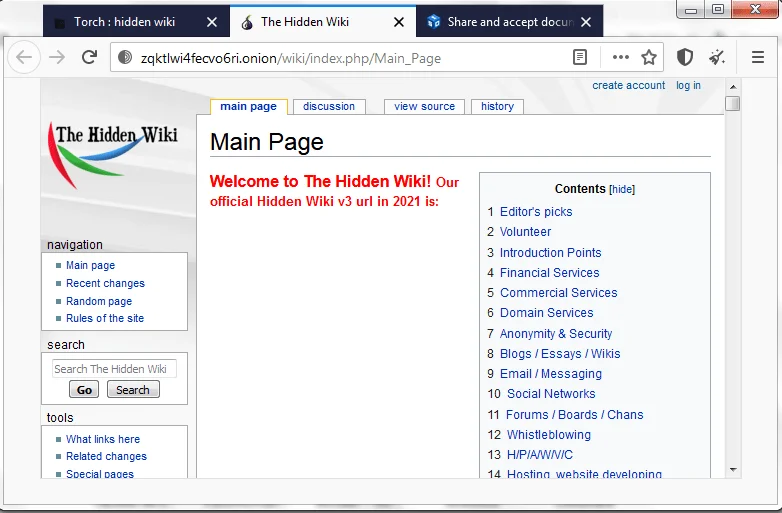Screen dimensions: 782x513
Task: Open Rules of the site link
Action: (105, 318)
